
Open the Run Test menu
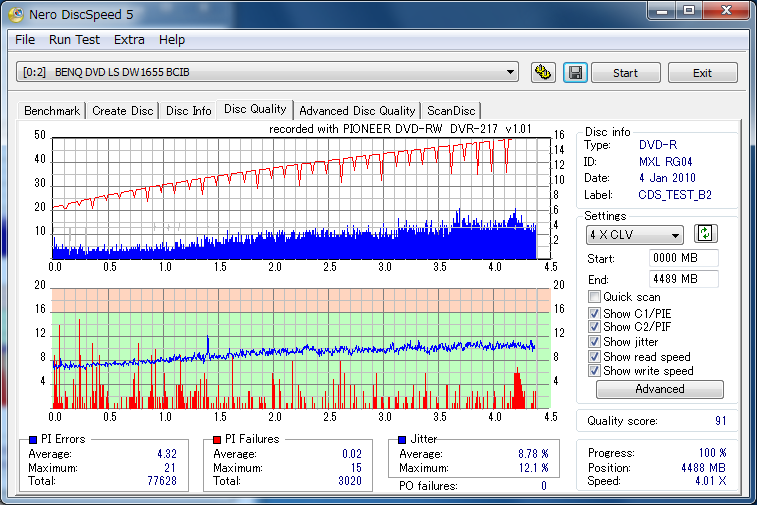click(74, 40)
